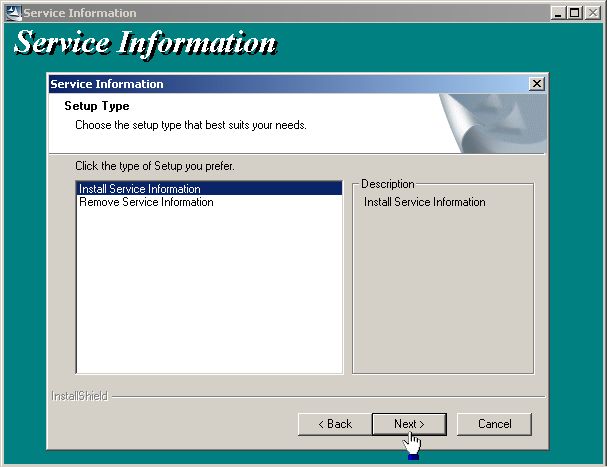Image resolution: width=607 pixels, height=467 pixels.
Task: Go back with the Back button
Action: pos(335,424)
